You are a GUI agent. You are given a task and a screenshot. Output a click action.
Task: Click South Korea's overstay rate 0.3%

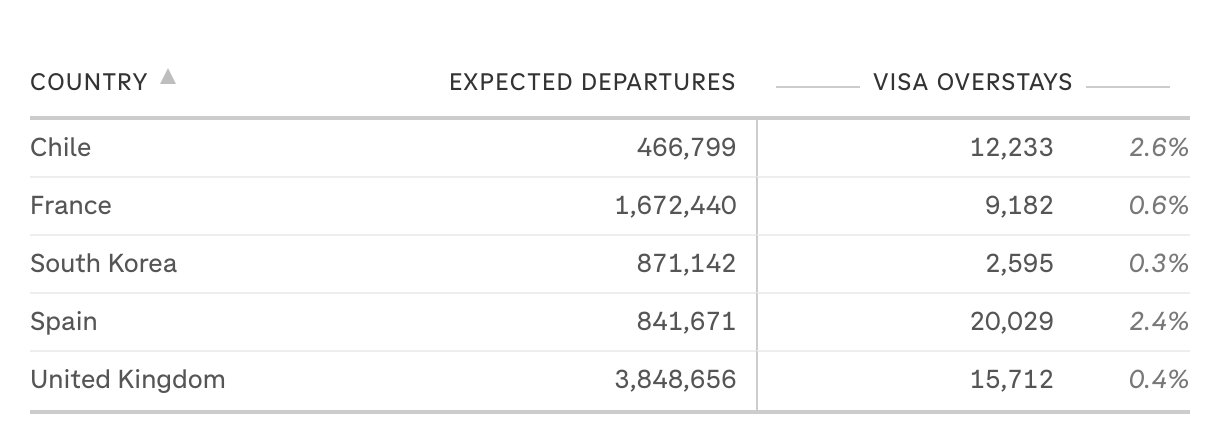(1159, 264)
